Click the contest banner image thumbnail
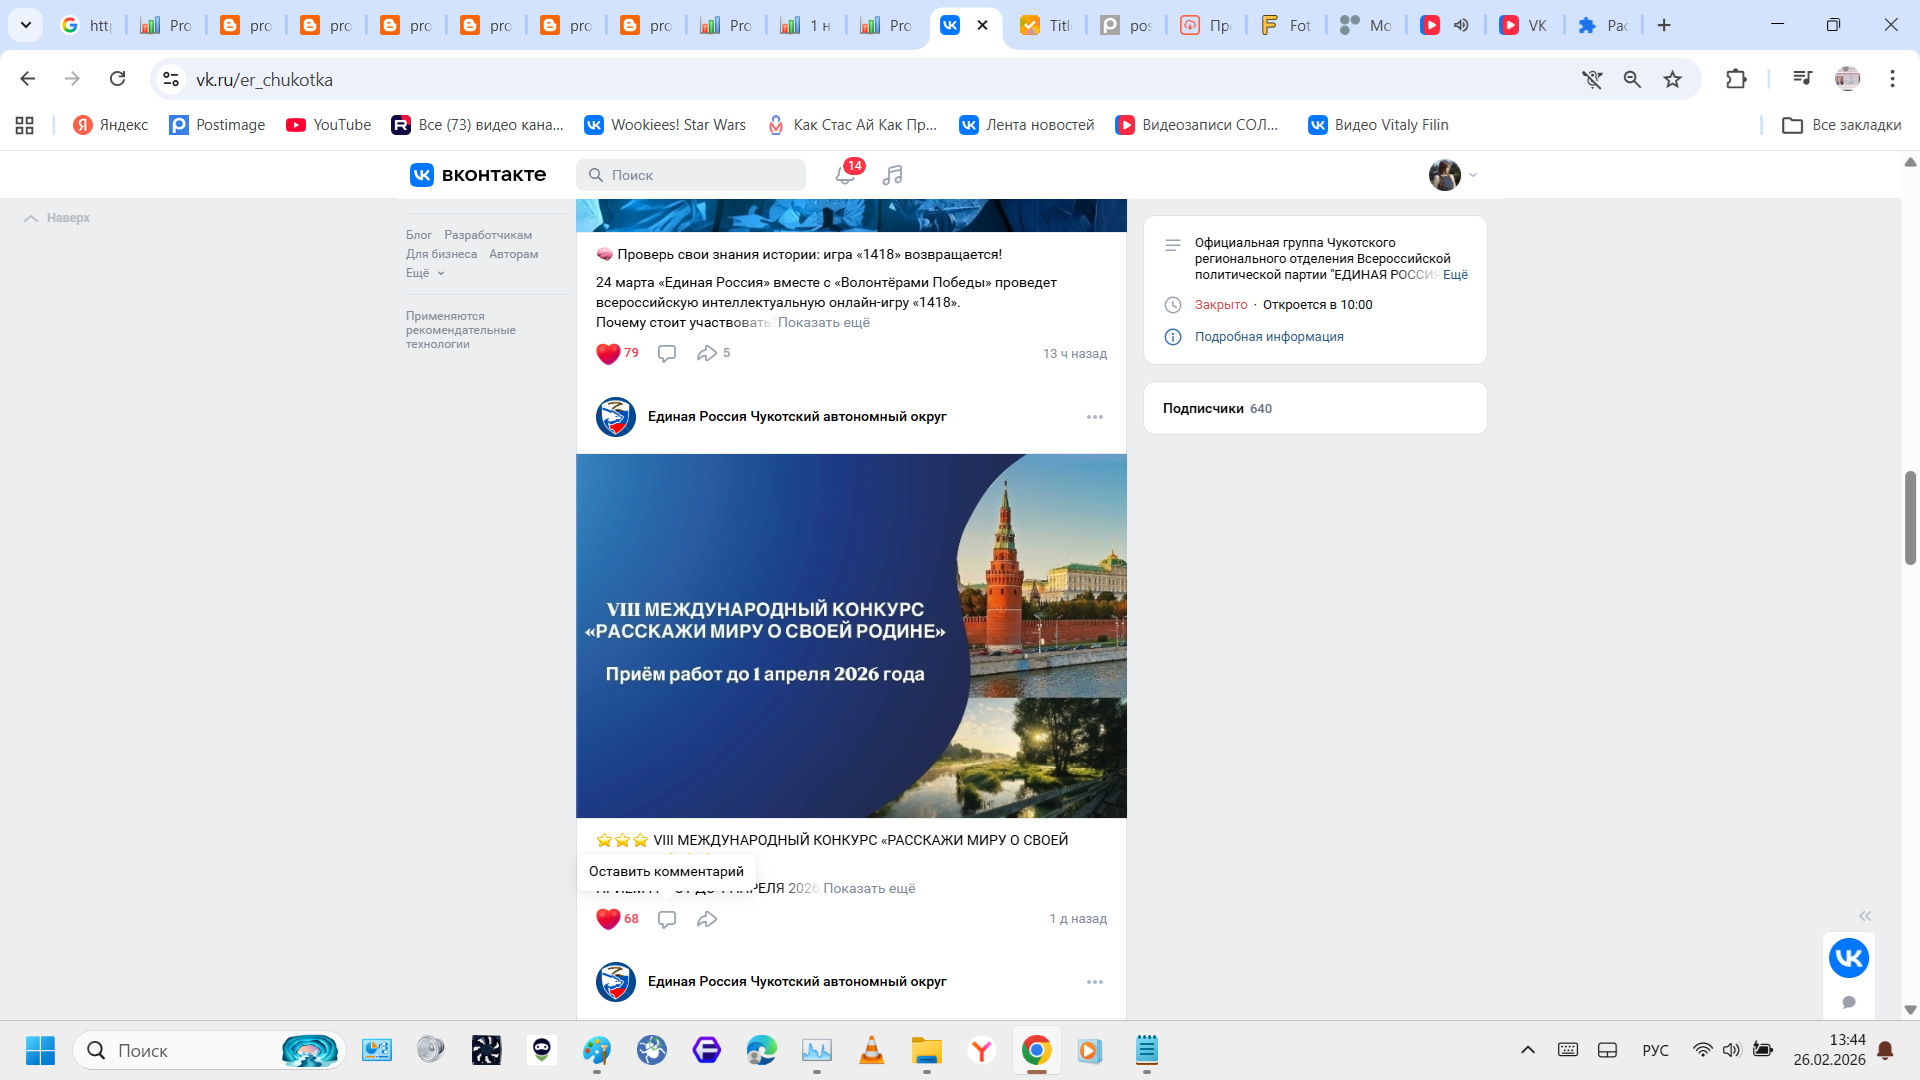The image size is (1920, 1080). pyautogui.click(x=851, y=636)
